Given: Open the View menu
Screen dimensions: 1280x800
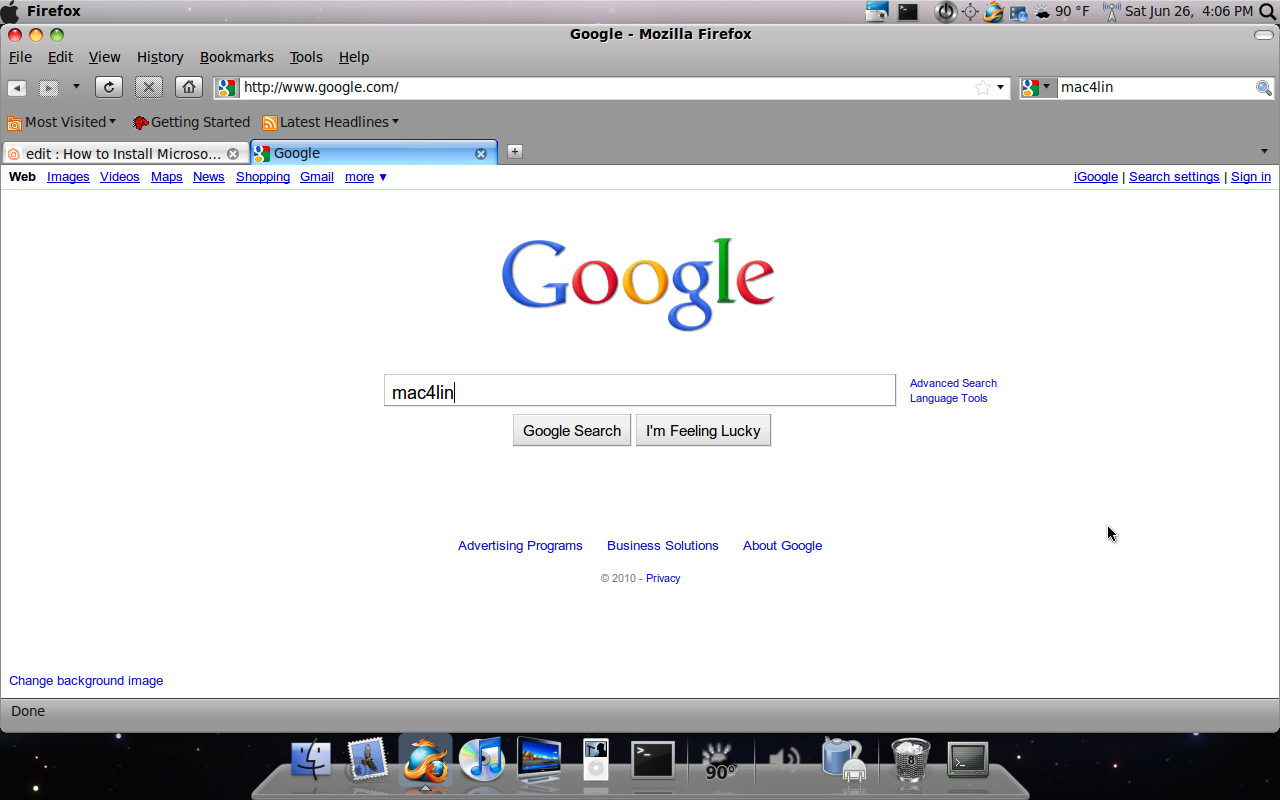Looking at the screenshot, I should pyautogui.click(x=104, y=57).
